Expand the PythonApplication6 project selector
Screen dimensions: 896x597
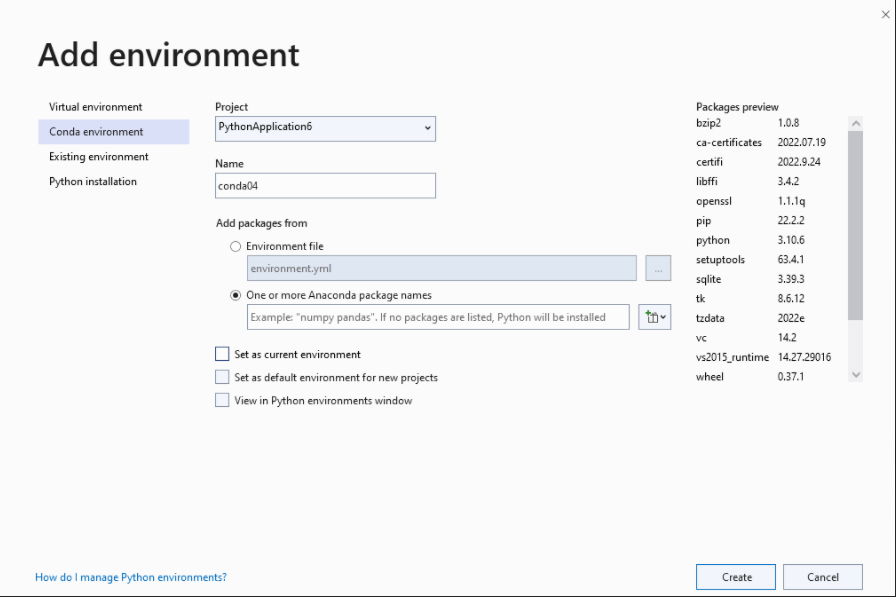click(x=325, y=128)
